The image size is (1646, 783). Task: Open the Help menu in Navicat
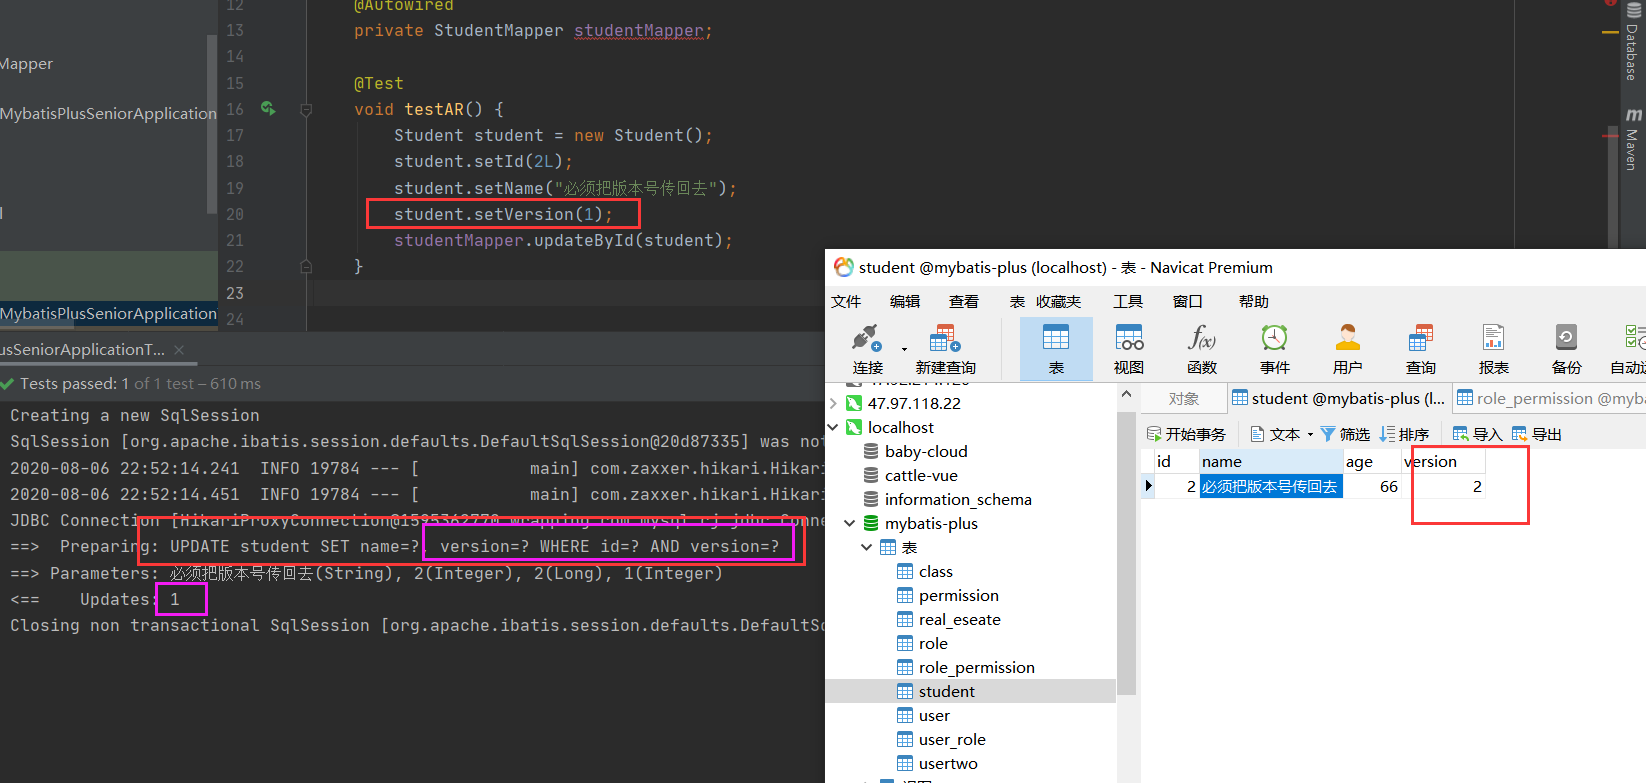1253,301
